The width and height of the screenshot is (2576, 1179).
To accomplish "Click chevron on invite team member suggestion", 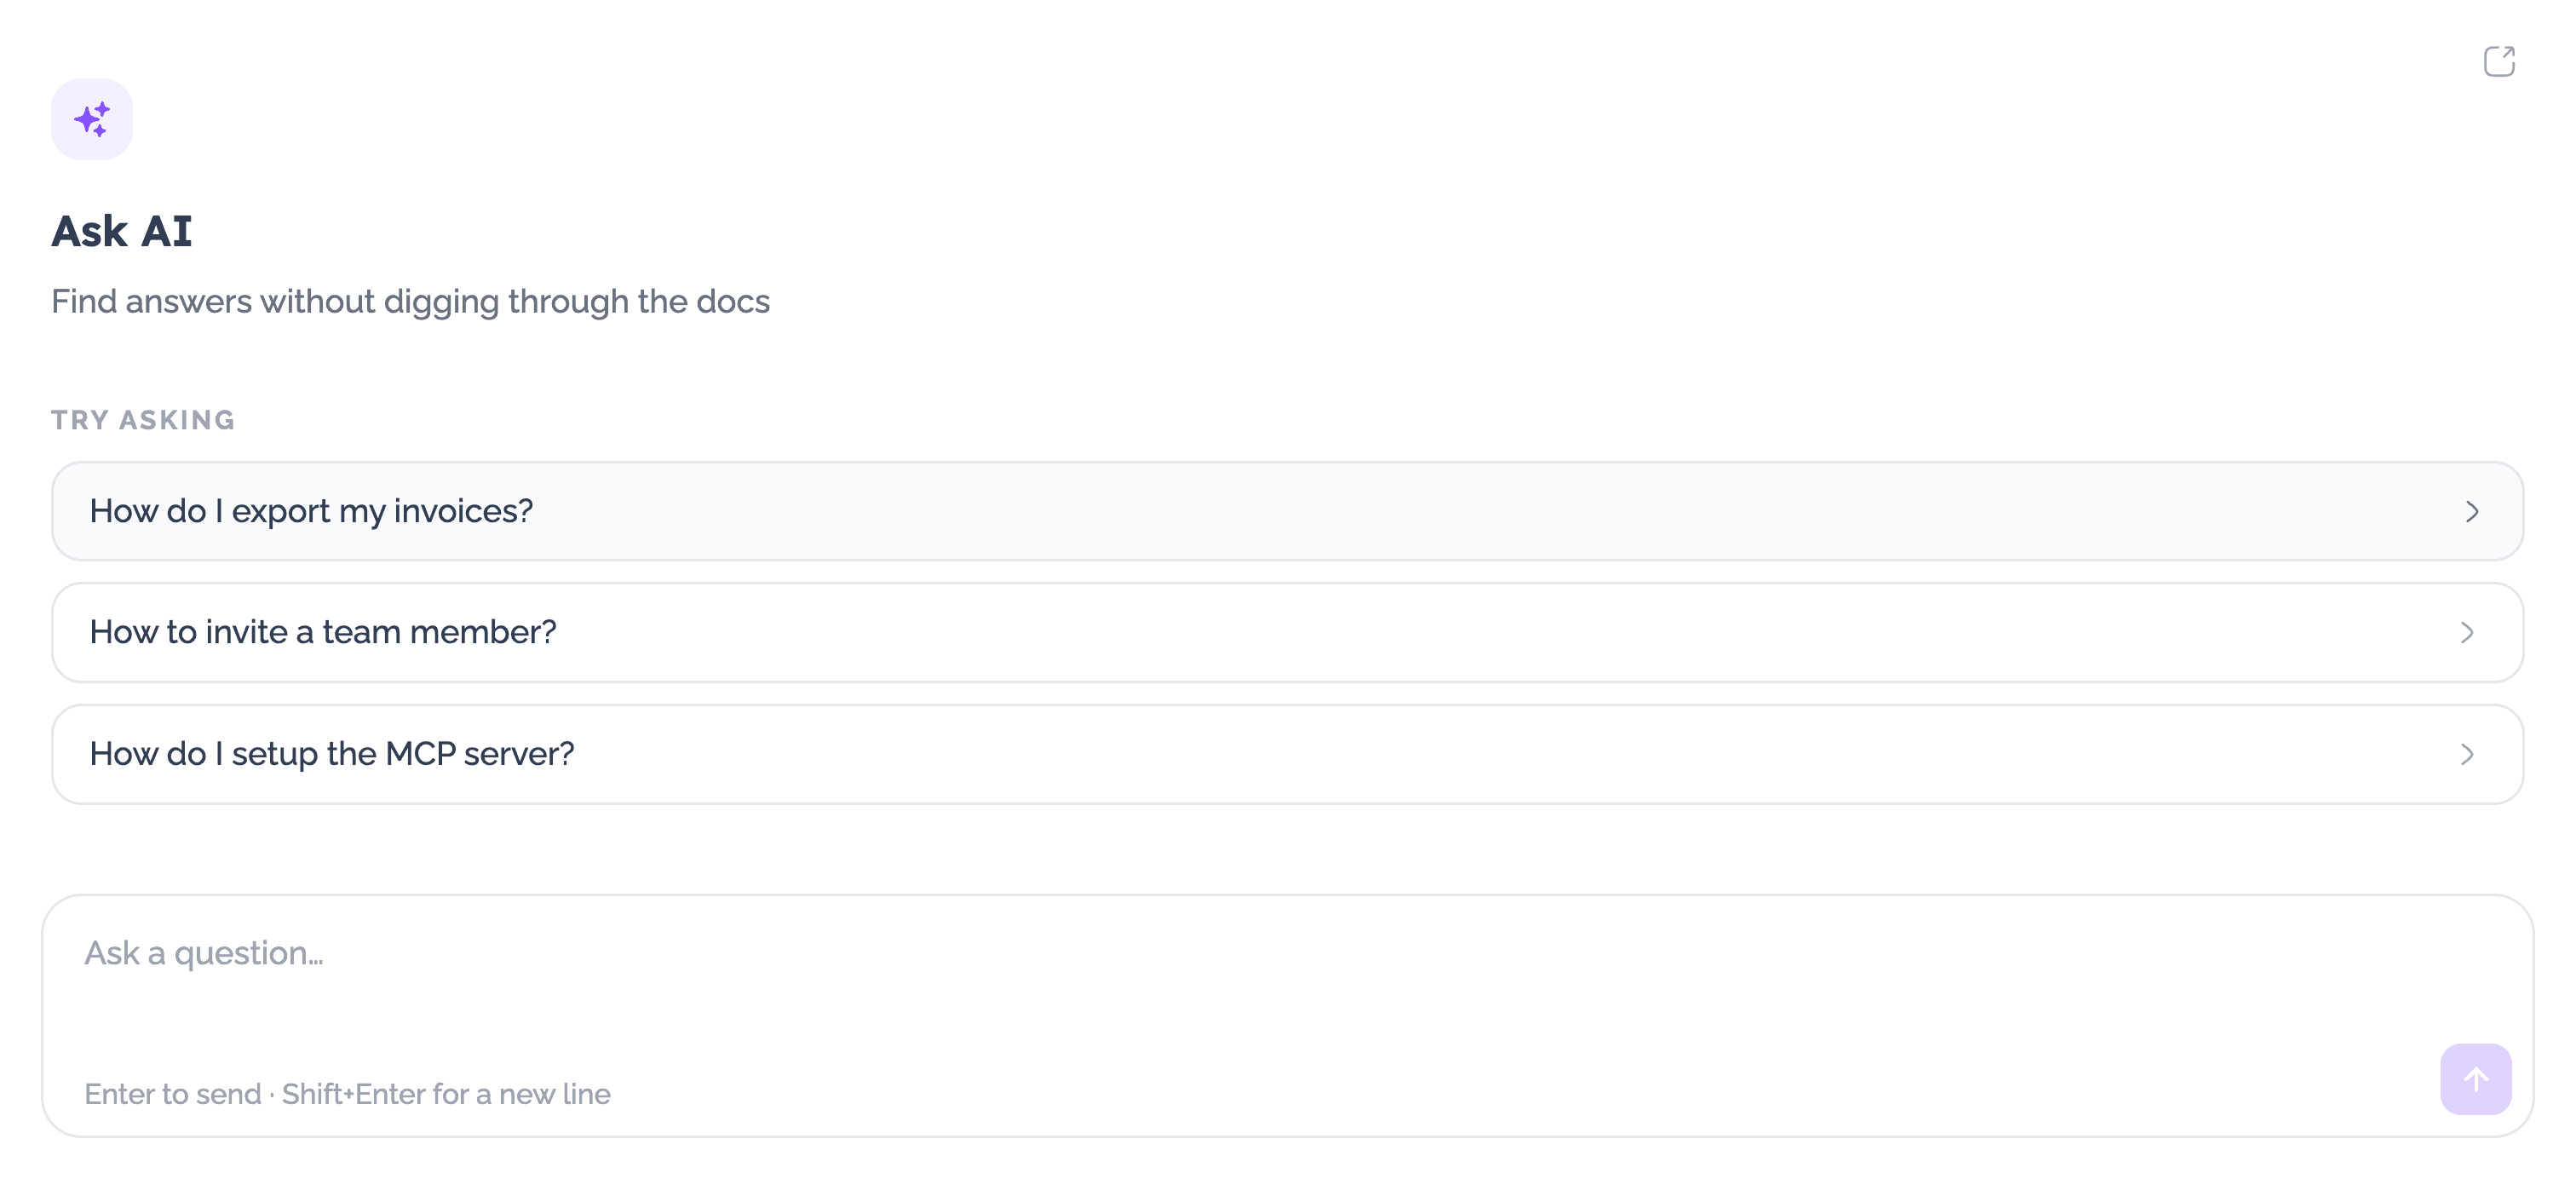I will click(2467, 632).
